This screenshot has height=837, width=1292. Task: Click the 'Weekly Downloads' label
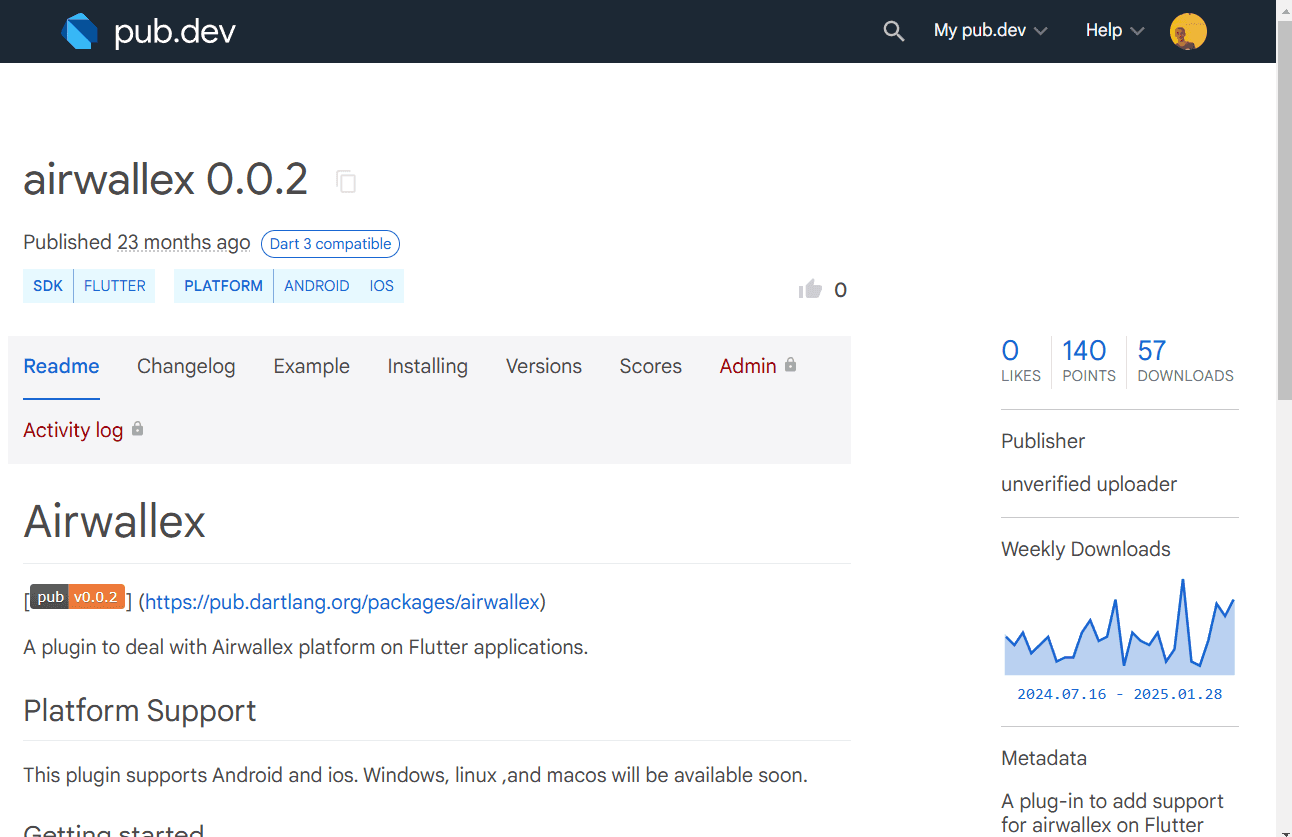[1086, 549]
